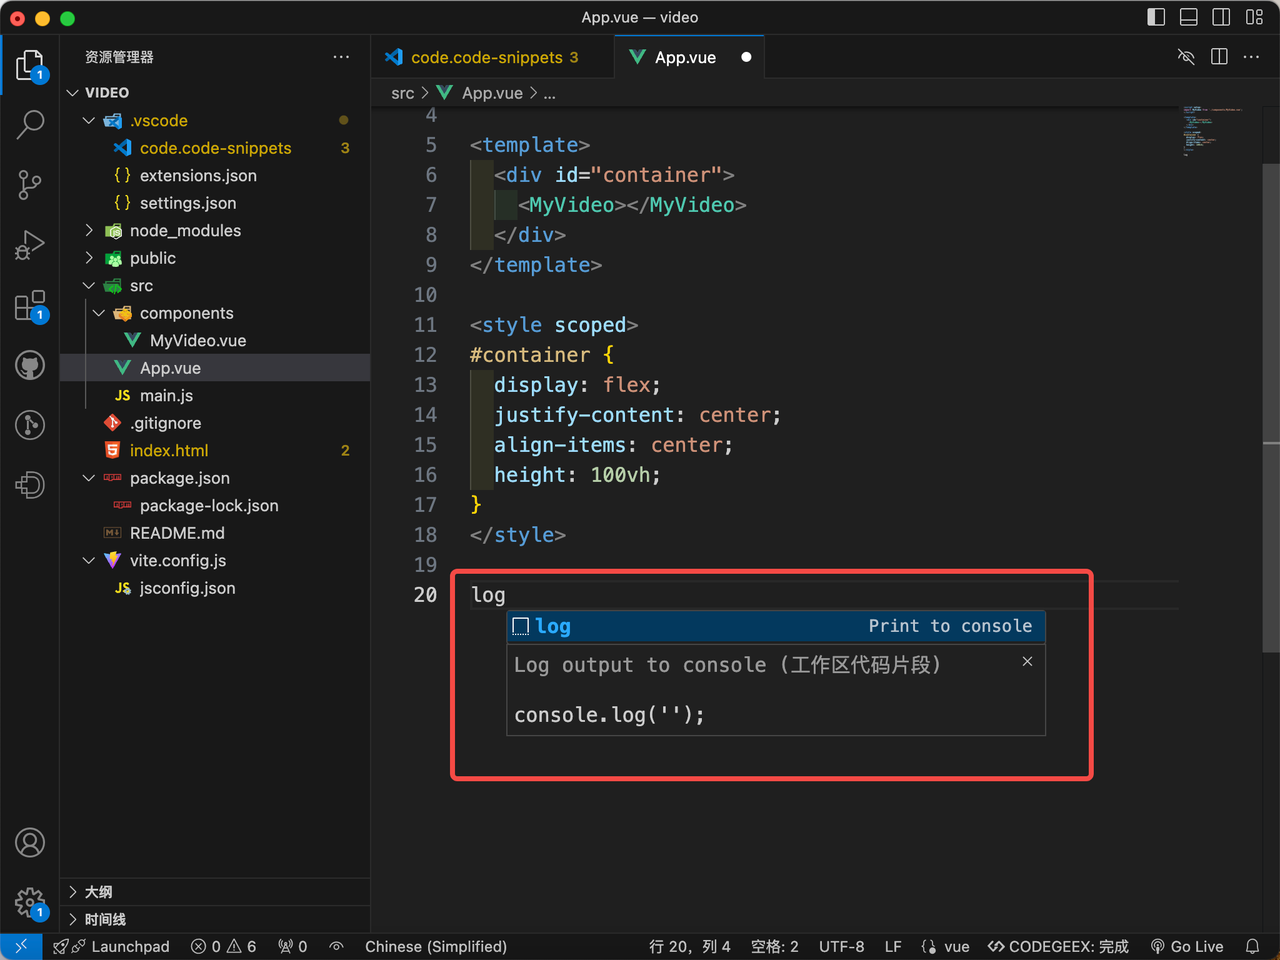Collapse vite.config.js nested files

[x=89, y=560]
